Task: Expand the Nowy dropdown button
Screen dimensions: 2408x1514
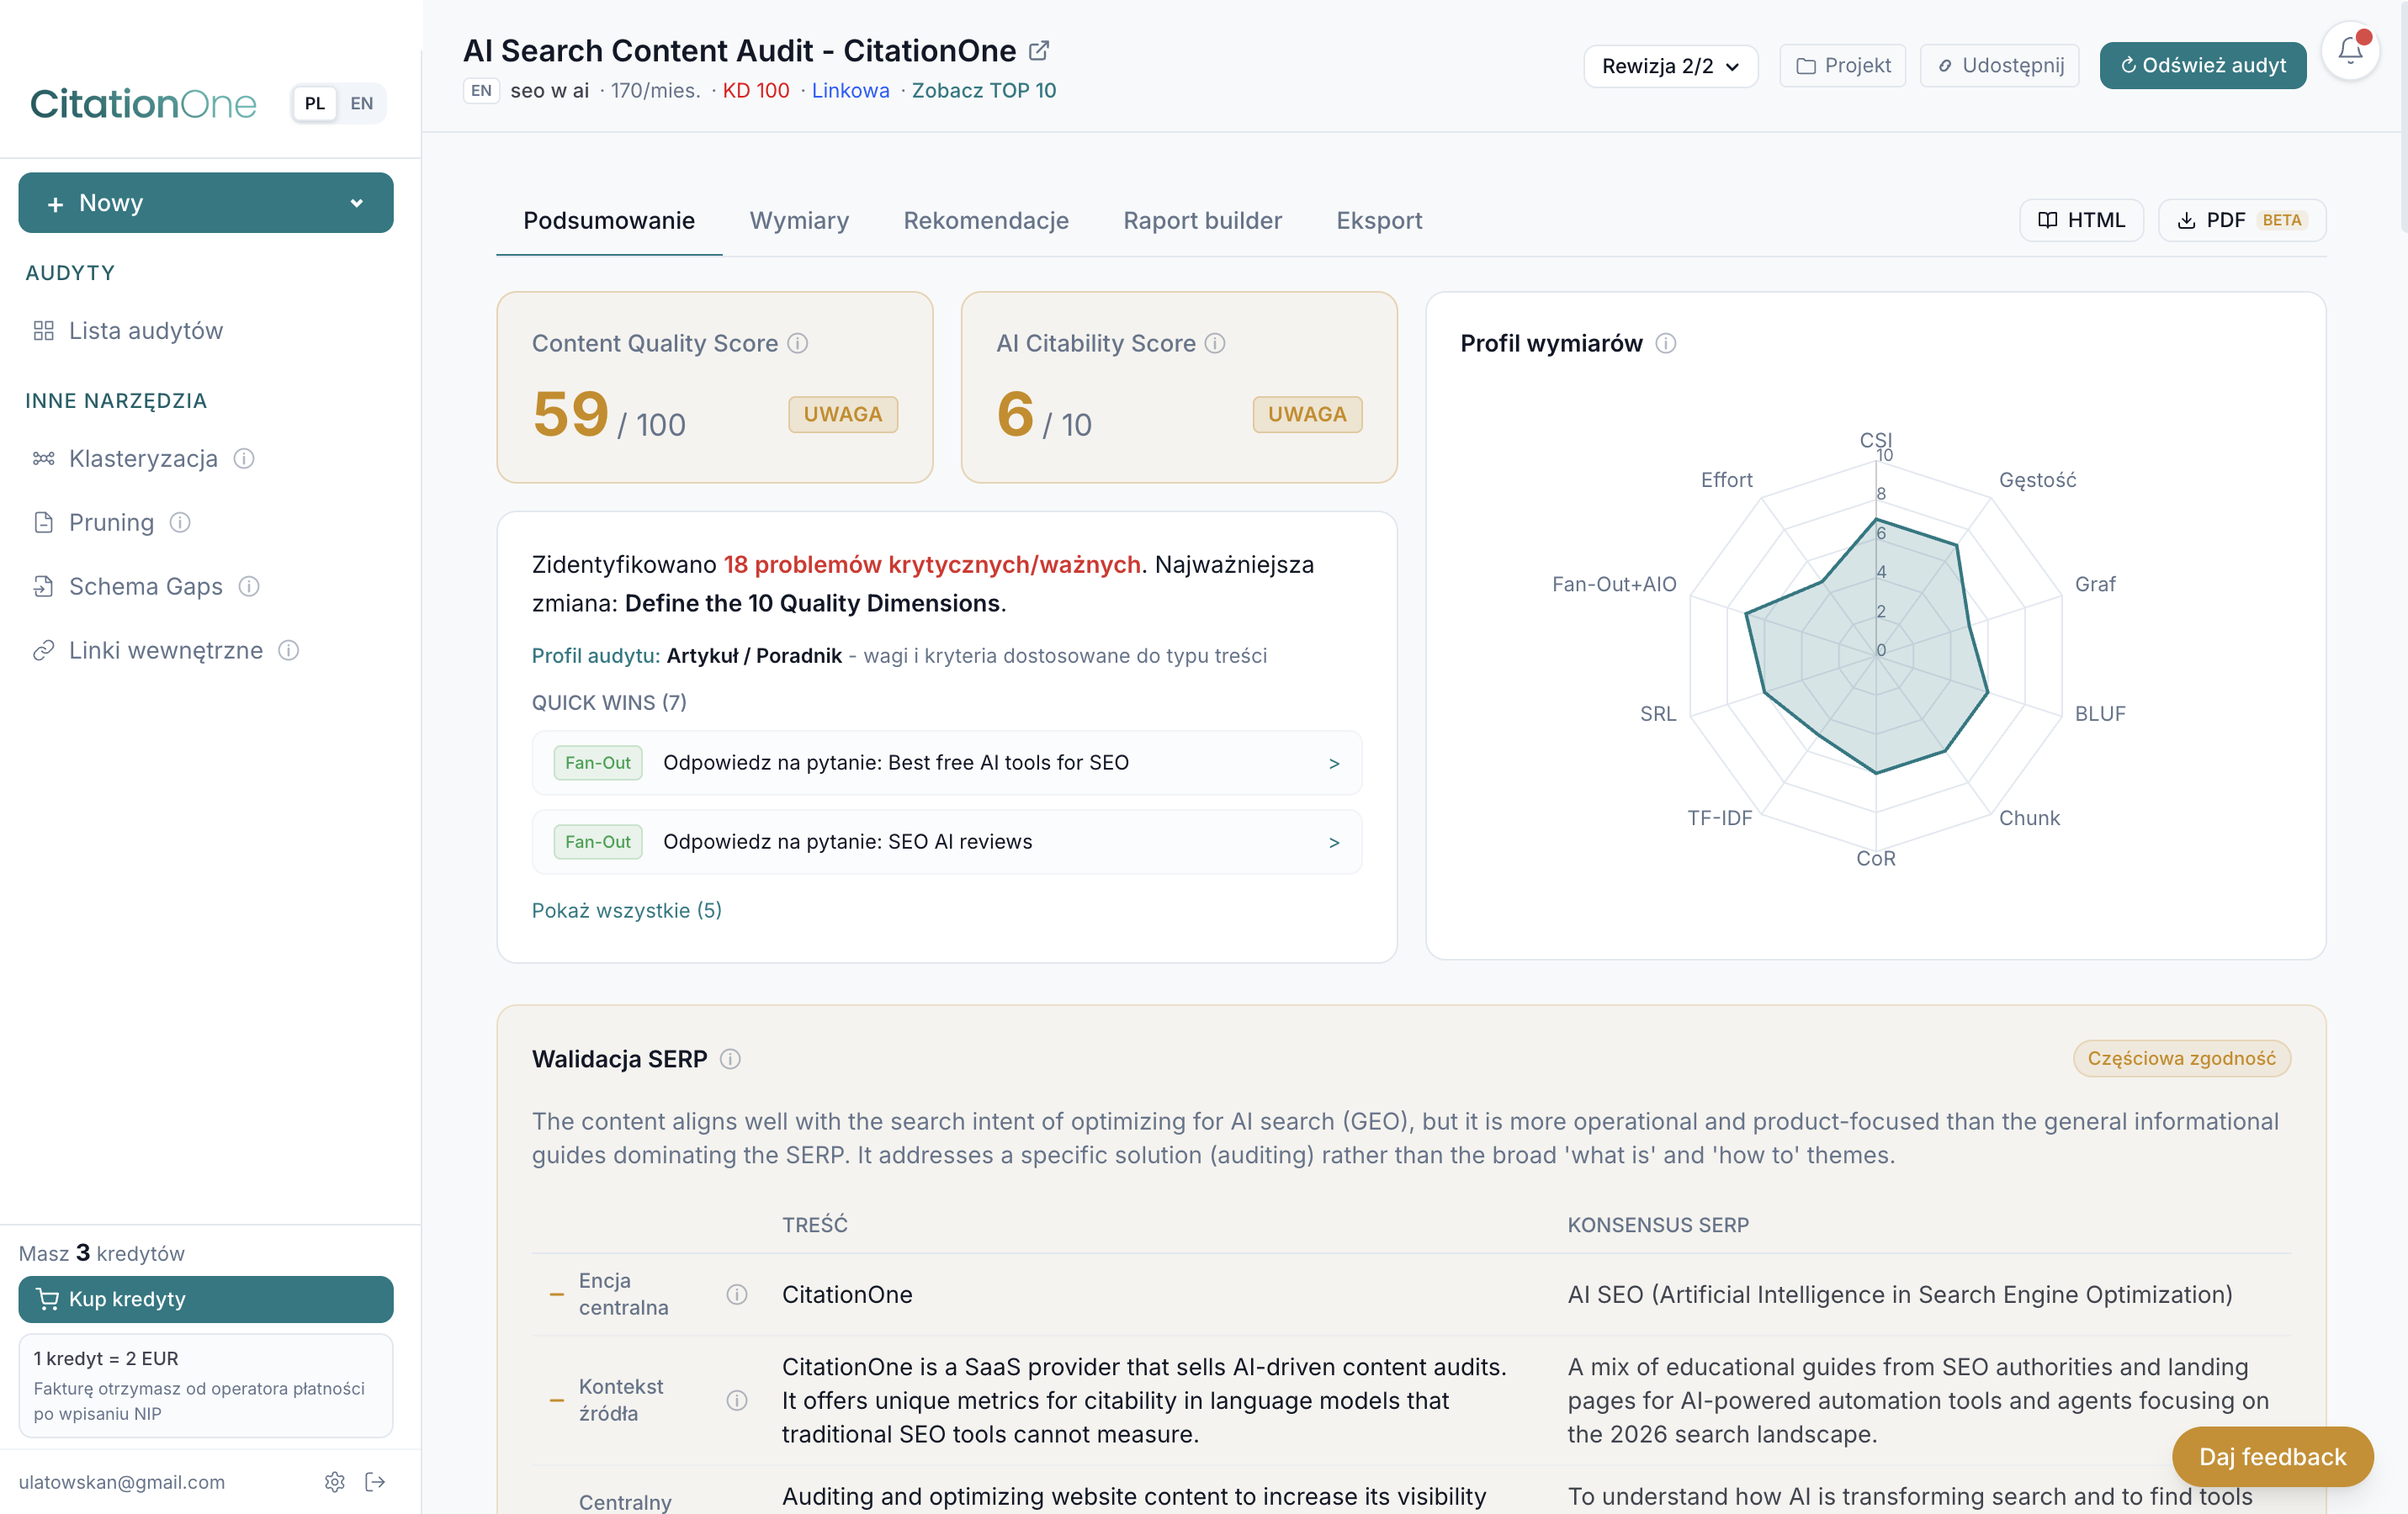Action: click(206, 203)
